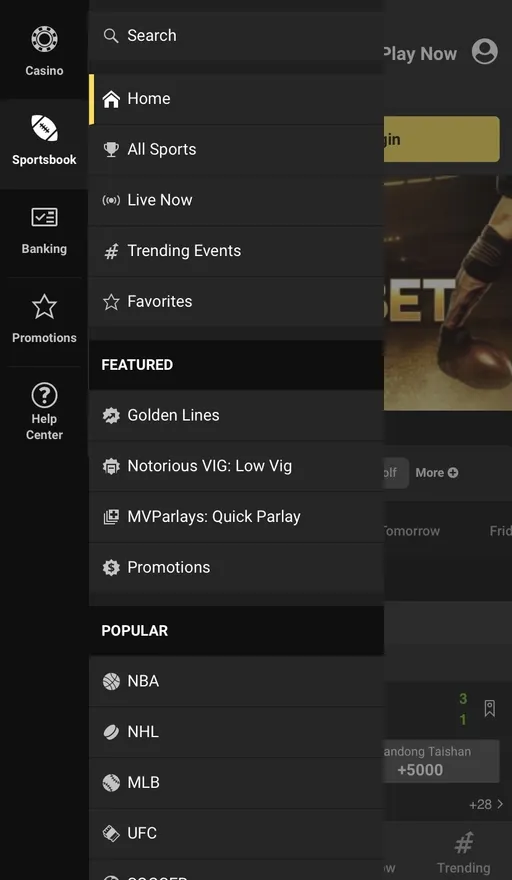Open MVParlays: Quick Parlay
Image resolution: width=512 pixels, height=880 pixels.
pos(236,517)
